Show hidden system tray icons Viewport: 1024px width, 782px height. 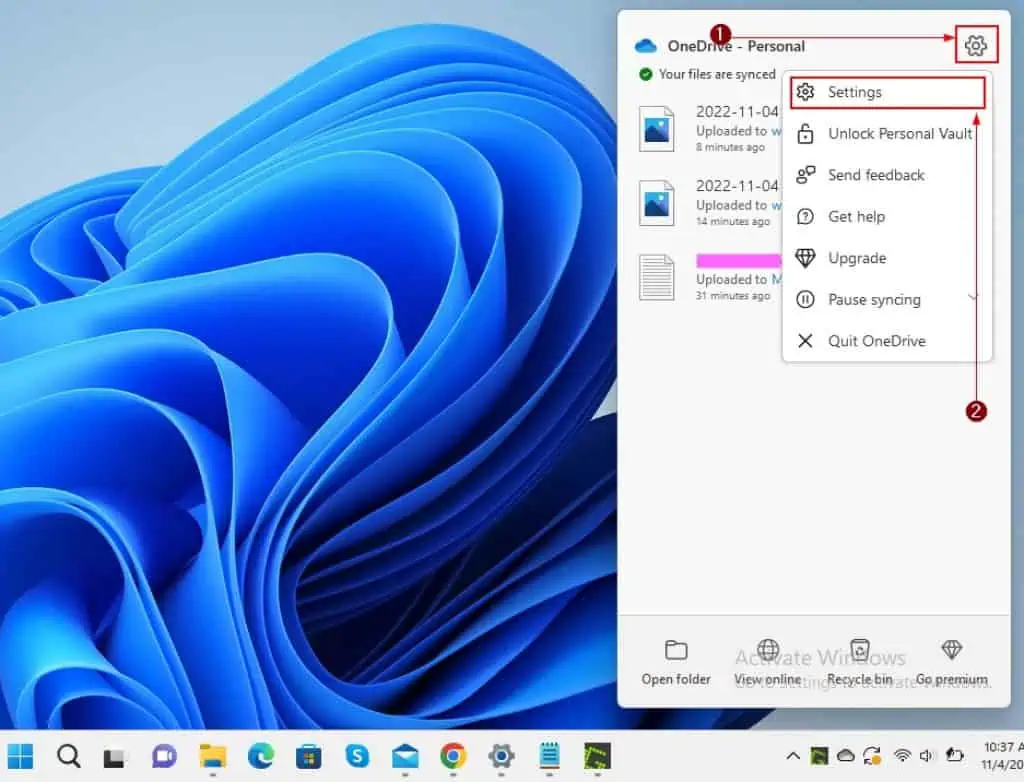click(793, 756)
